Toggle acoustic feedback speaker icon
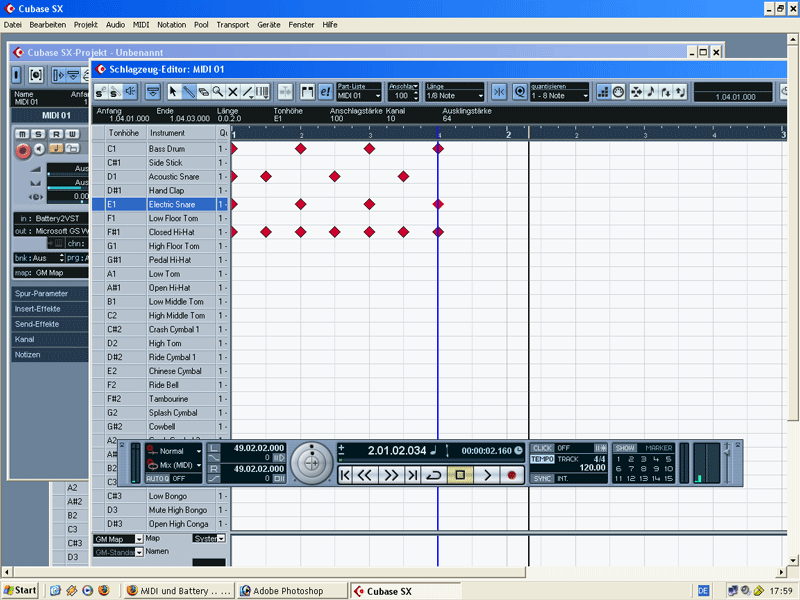This screenshot has height=600, width=800. point(131,92)
